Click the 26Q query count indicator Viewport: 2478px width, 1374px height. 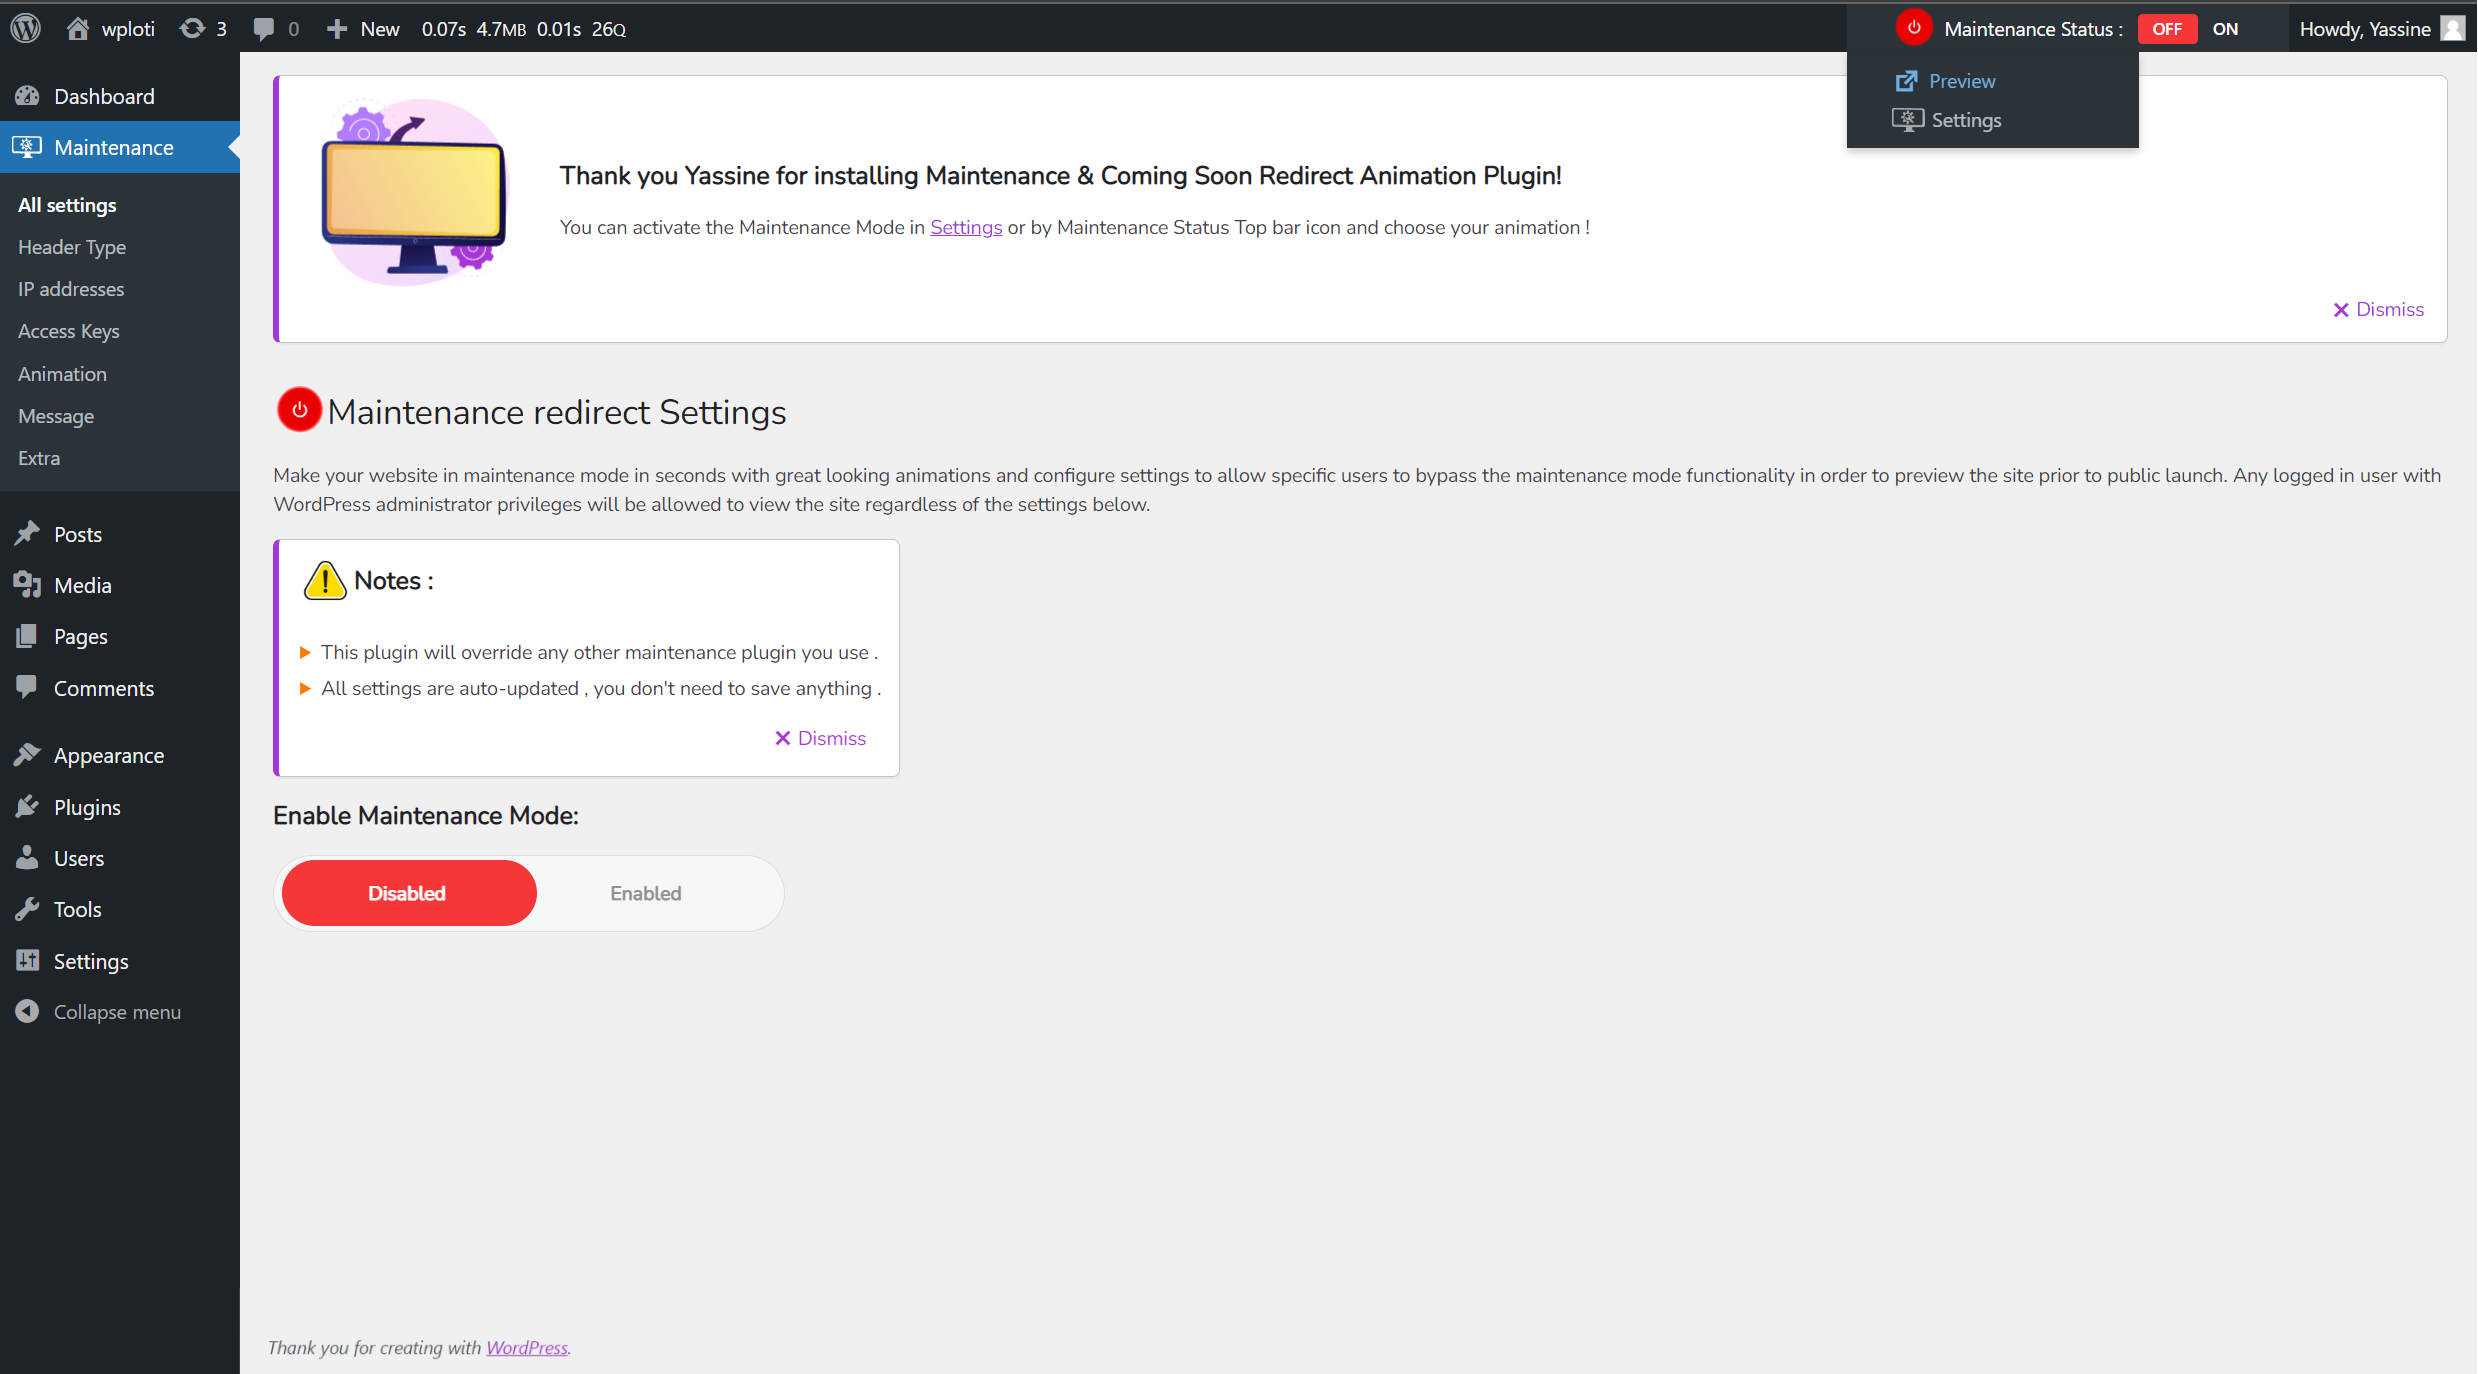[x=609, y=29]
